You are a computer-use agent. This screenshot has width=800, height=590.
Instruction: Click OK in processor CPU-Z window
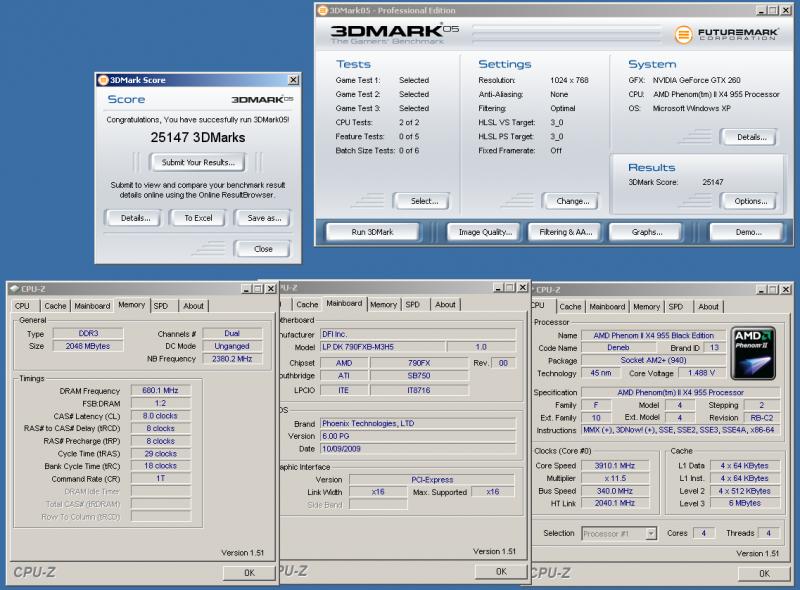764,574
